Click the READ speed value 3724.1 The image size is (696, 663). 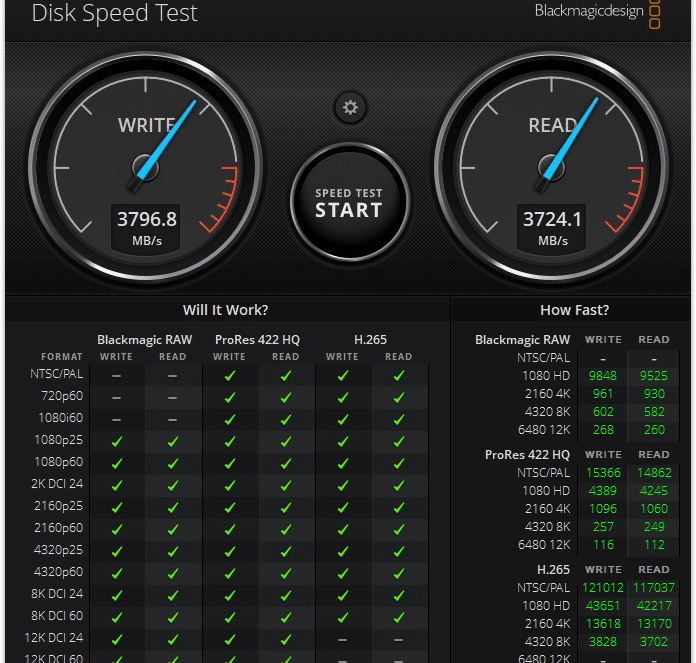click(x=552, y=219)
